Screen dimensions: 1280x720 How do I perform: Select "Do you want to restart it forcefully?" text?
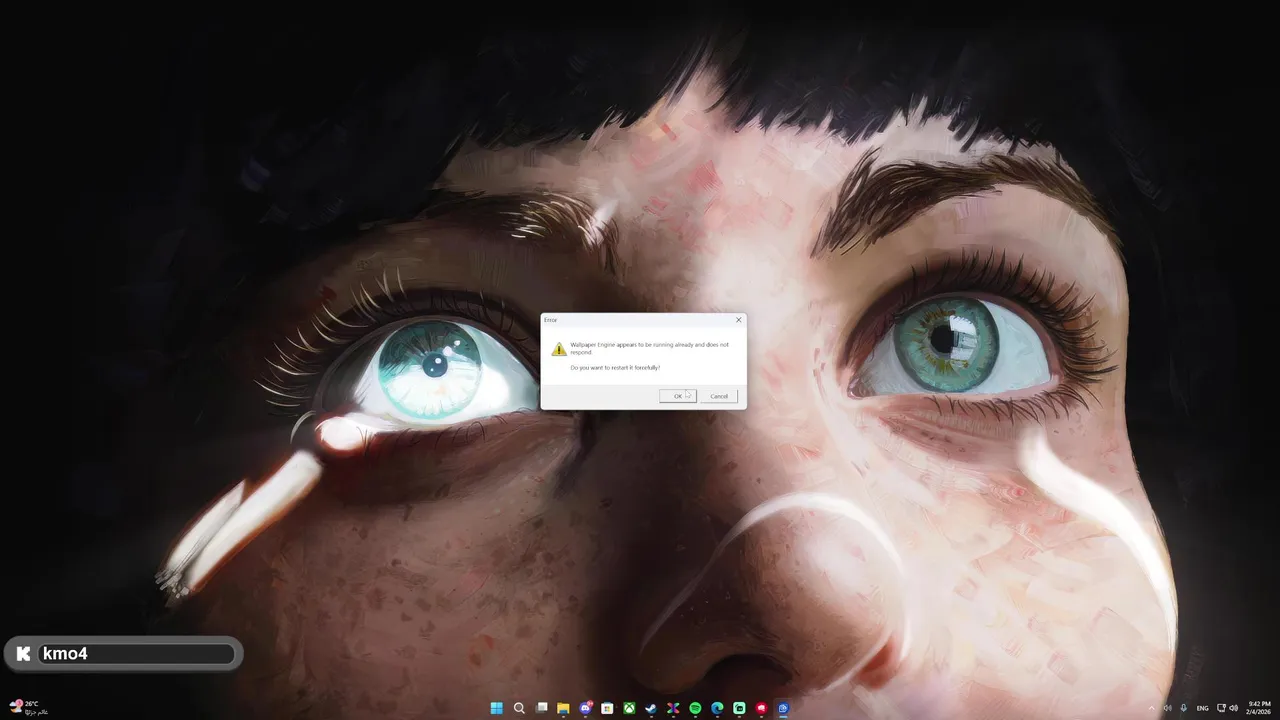click(x=615, y=368)
